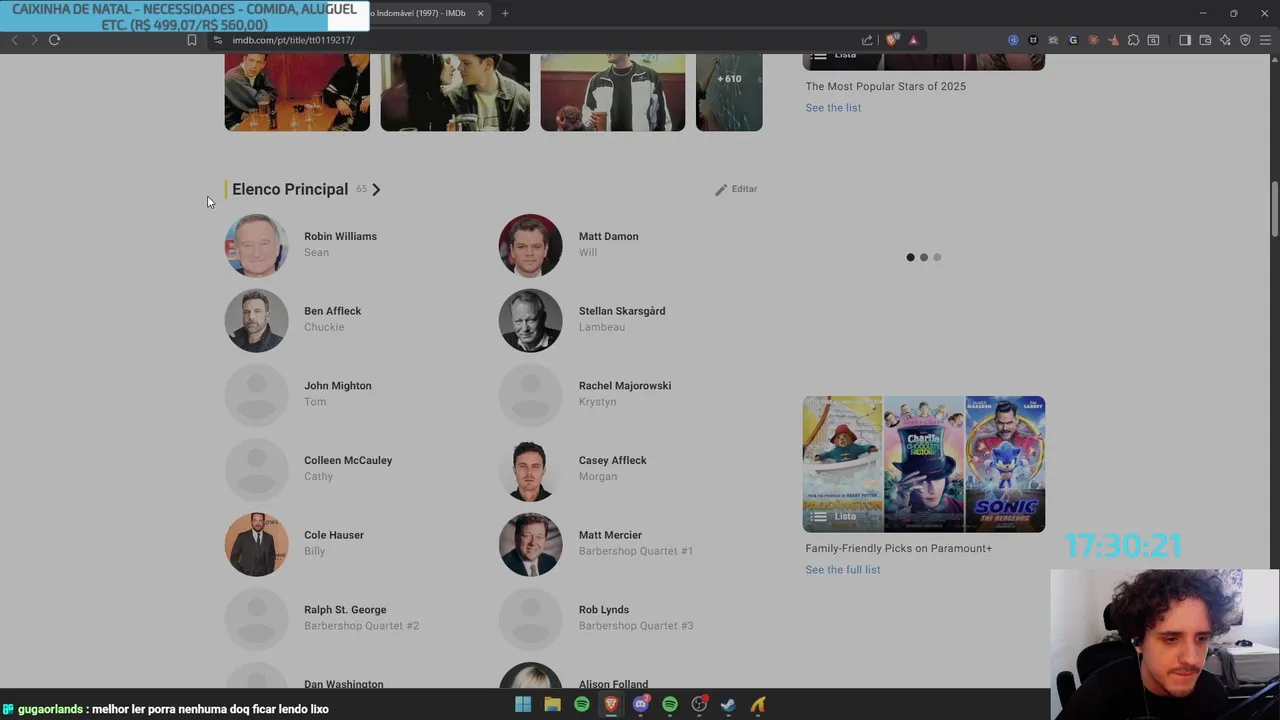1280x720 pixels.
Task: Open the Windows Start menu
Action: point(523,705)
